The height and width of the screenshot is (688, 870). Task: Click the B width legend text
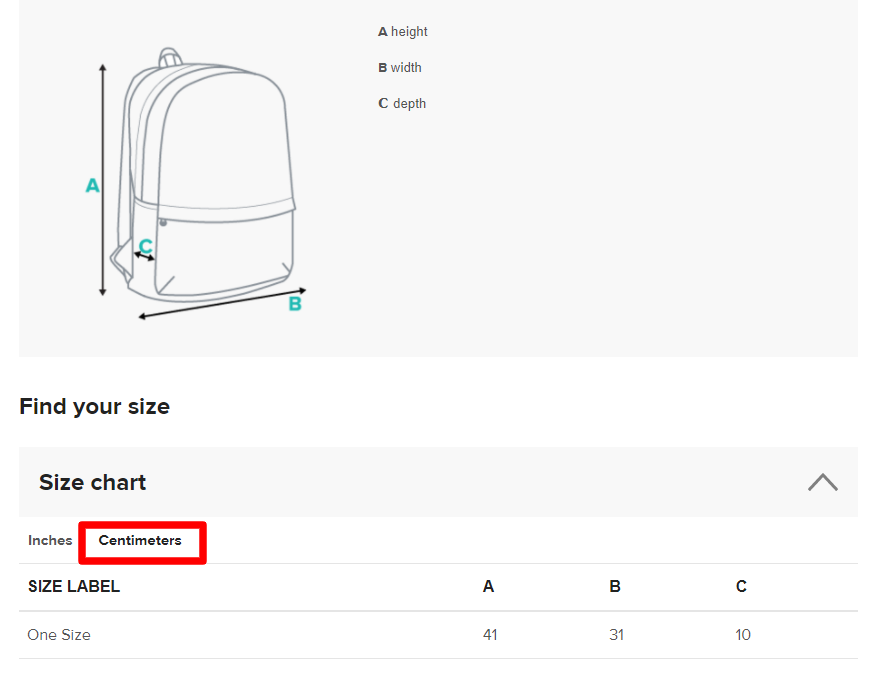click(400, 68)
